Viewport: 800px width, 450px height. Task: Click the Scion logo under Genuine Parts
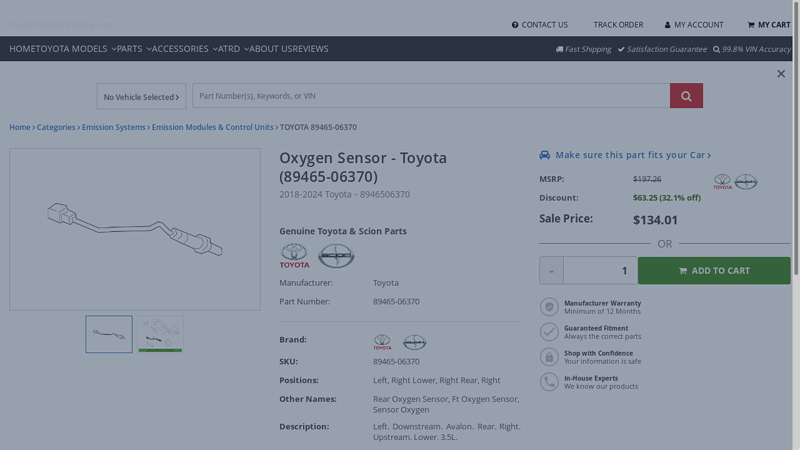336,256
